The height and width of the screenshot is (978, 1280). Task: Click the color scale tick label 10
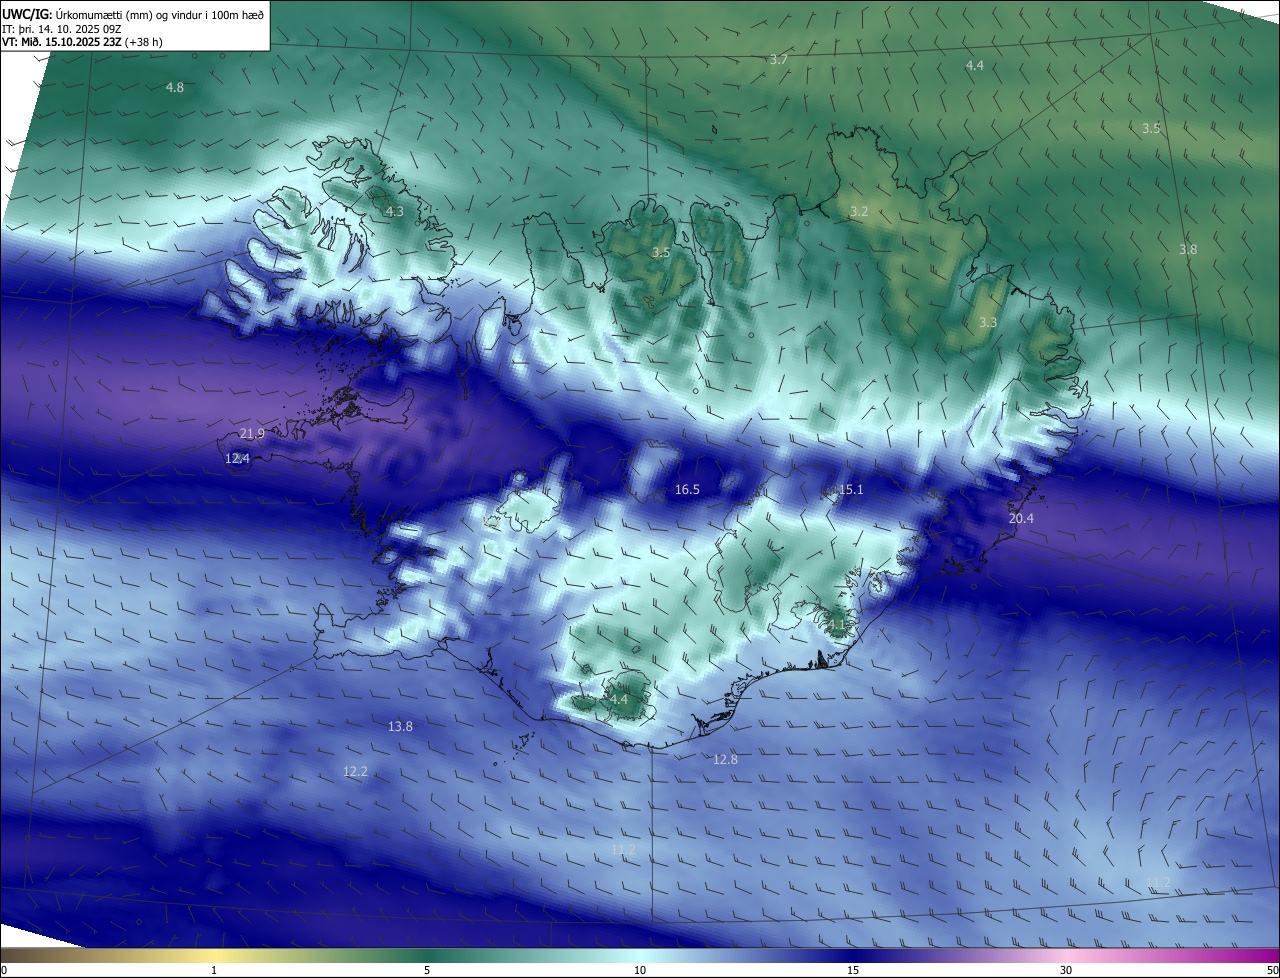[640, 970]
